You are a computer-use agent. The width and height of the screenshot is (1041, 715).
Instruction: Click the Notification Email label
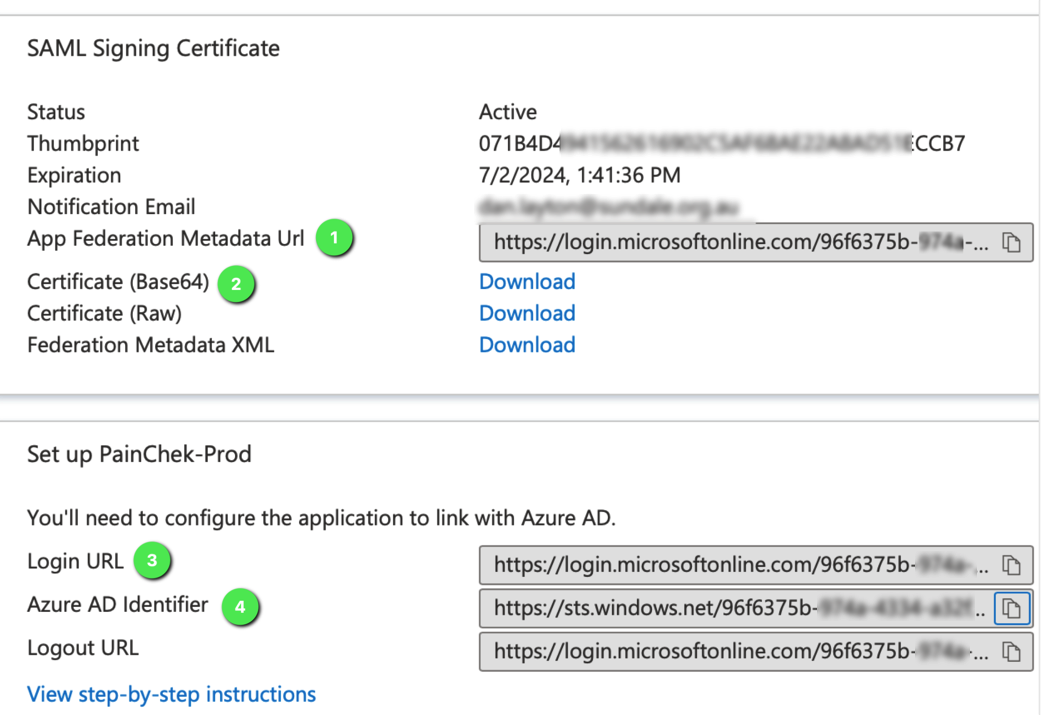click(112, 207)
